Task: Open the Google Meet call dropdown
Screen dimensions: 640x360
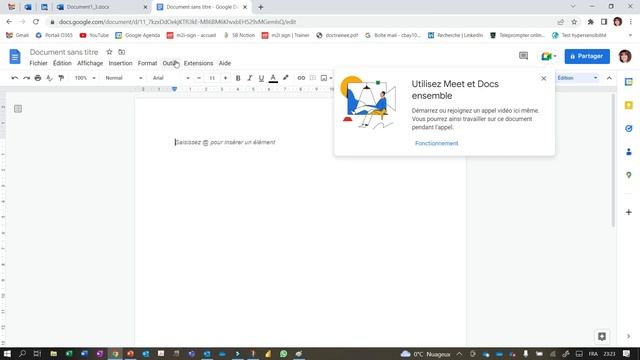Action: (549, 56)
